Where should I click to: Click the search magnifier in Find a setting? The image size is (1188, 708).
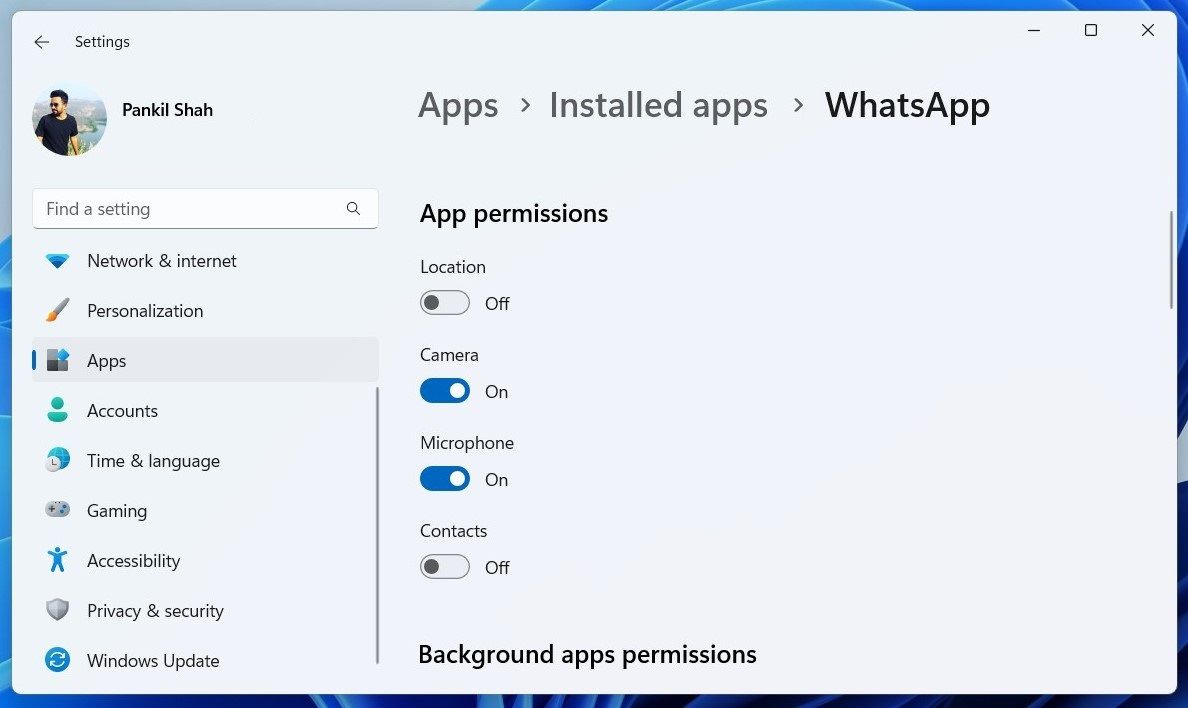(353, 209)
